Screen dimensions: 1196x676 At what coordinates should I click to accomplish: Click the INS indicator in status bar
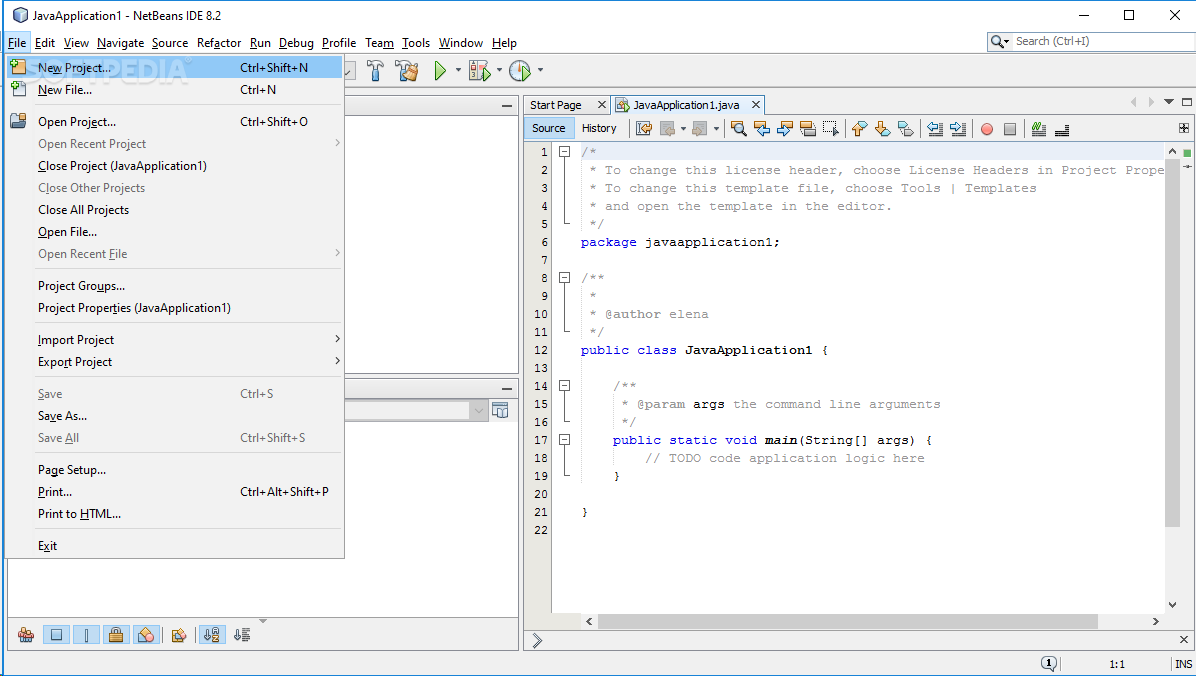(1183, 664)
